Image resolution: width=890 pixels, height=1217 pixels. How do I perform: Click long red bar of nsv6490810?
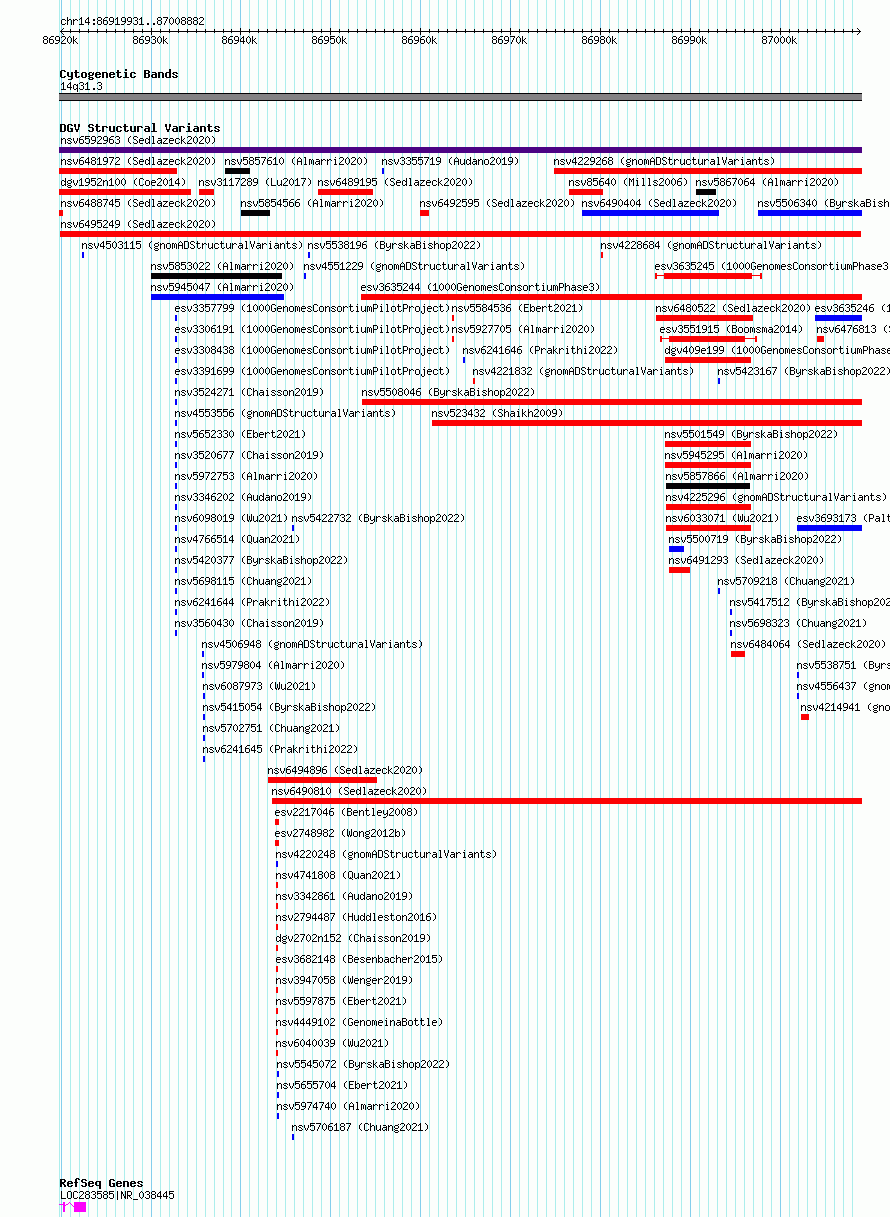click(566, 801)
